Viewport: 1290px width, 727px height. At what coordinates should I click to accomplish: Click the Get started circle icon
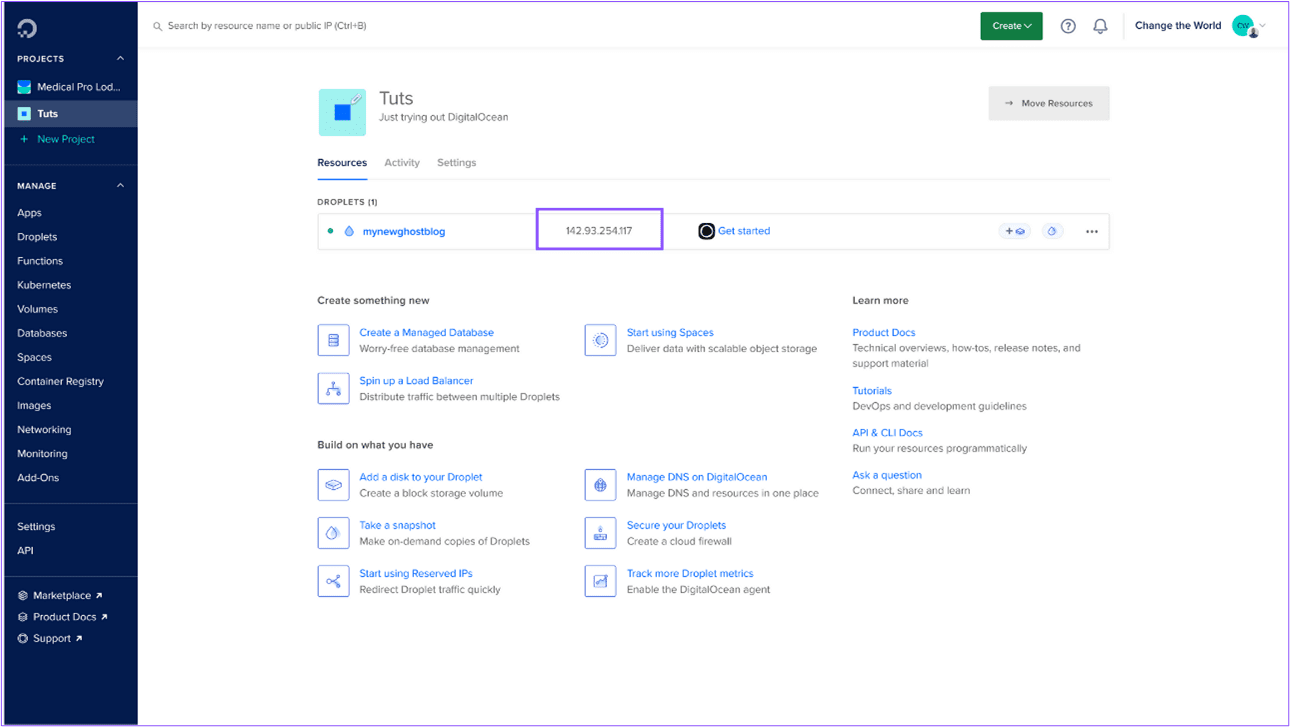point(706,231)
